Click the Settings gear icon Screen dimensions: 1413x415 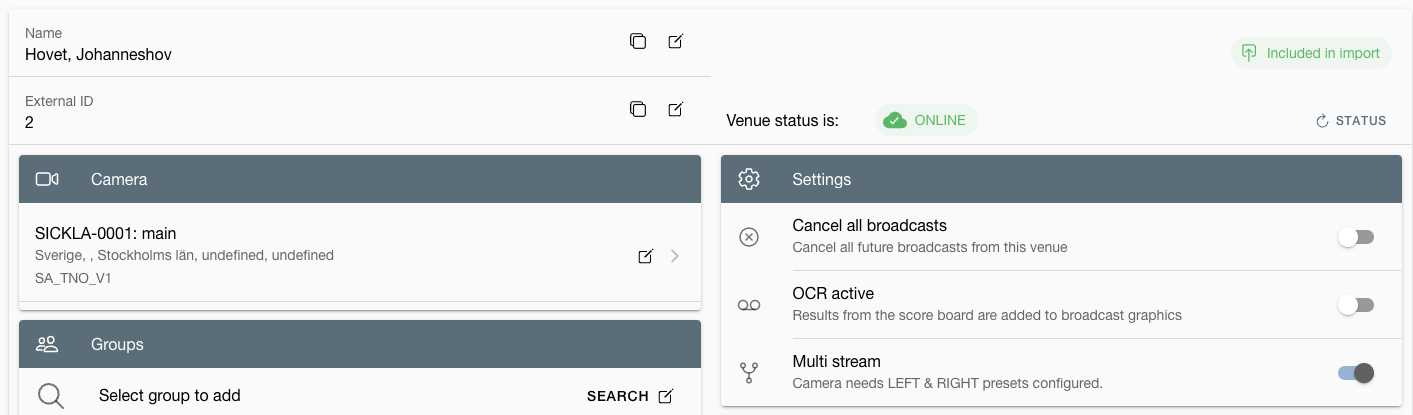(749, 179)
